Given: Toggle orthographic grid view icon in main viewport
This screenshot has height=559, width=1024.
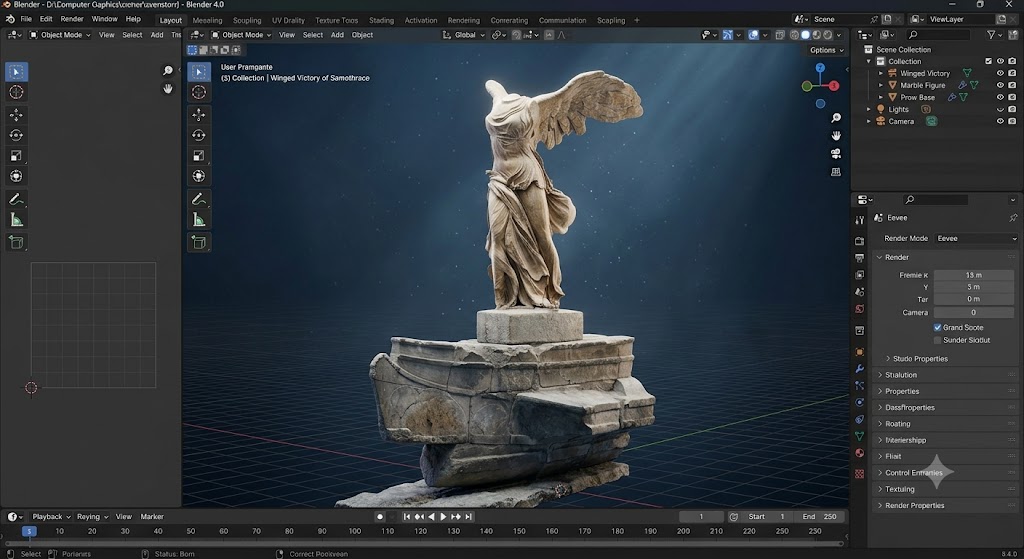Looking at the screenshot, I should (836, 172).
